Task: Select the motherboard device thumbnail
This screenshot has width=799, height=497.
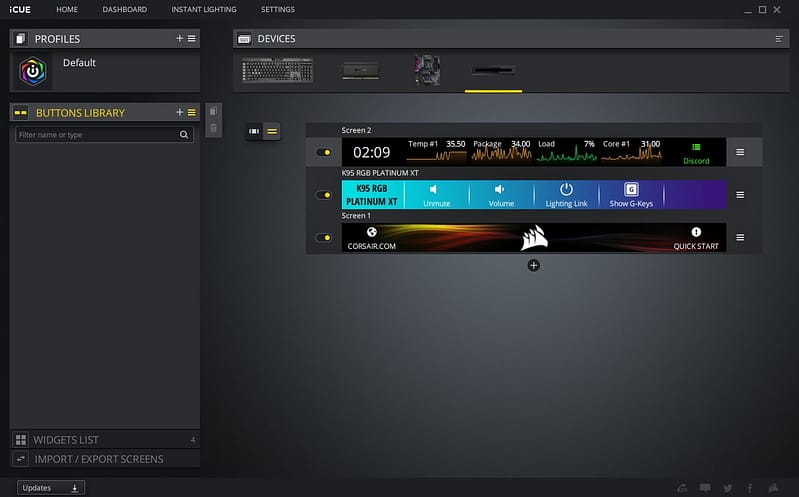Action: [x=427, y=70]
